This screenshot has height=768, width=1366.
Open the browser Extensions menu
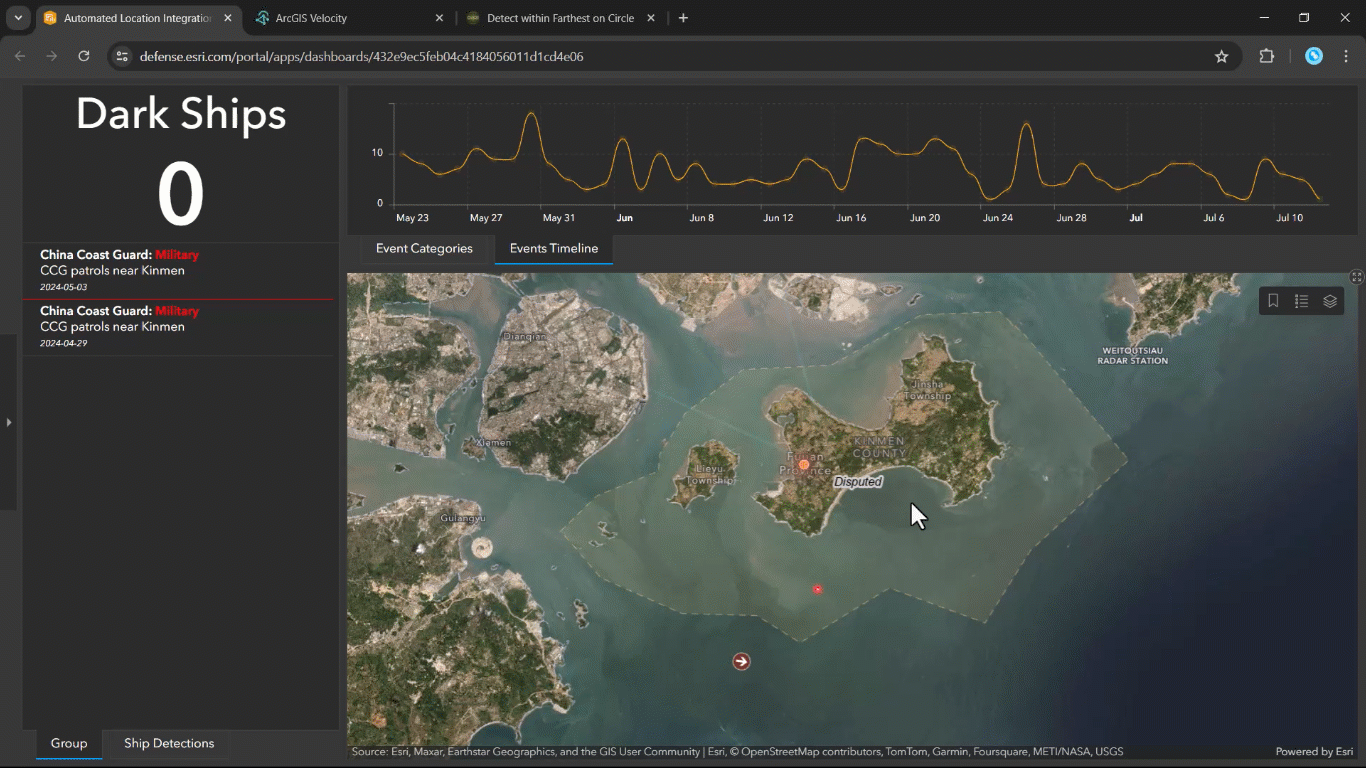[1266, 57]
